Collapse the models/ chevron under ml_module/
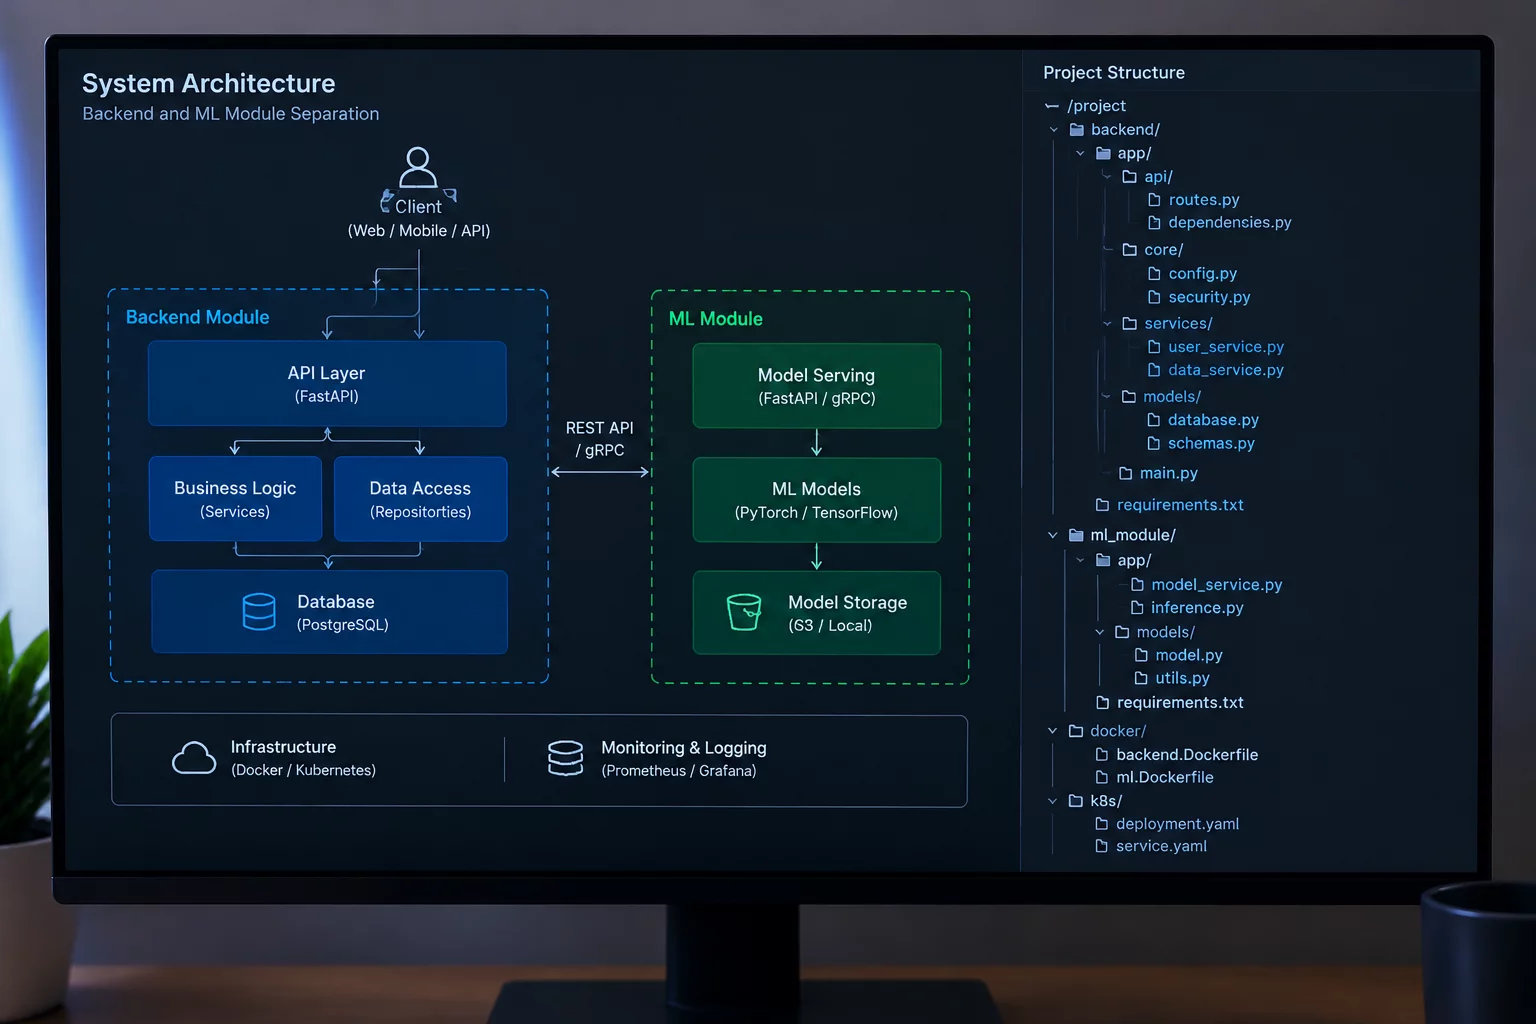The width and height of the screenshot is (1536, 1024). [x=1100, y=632]
